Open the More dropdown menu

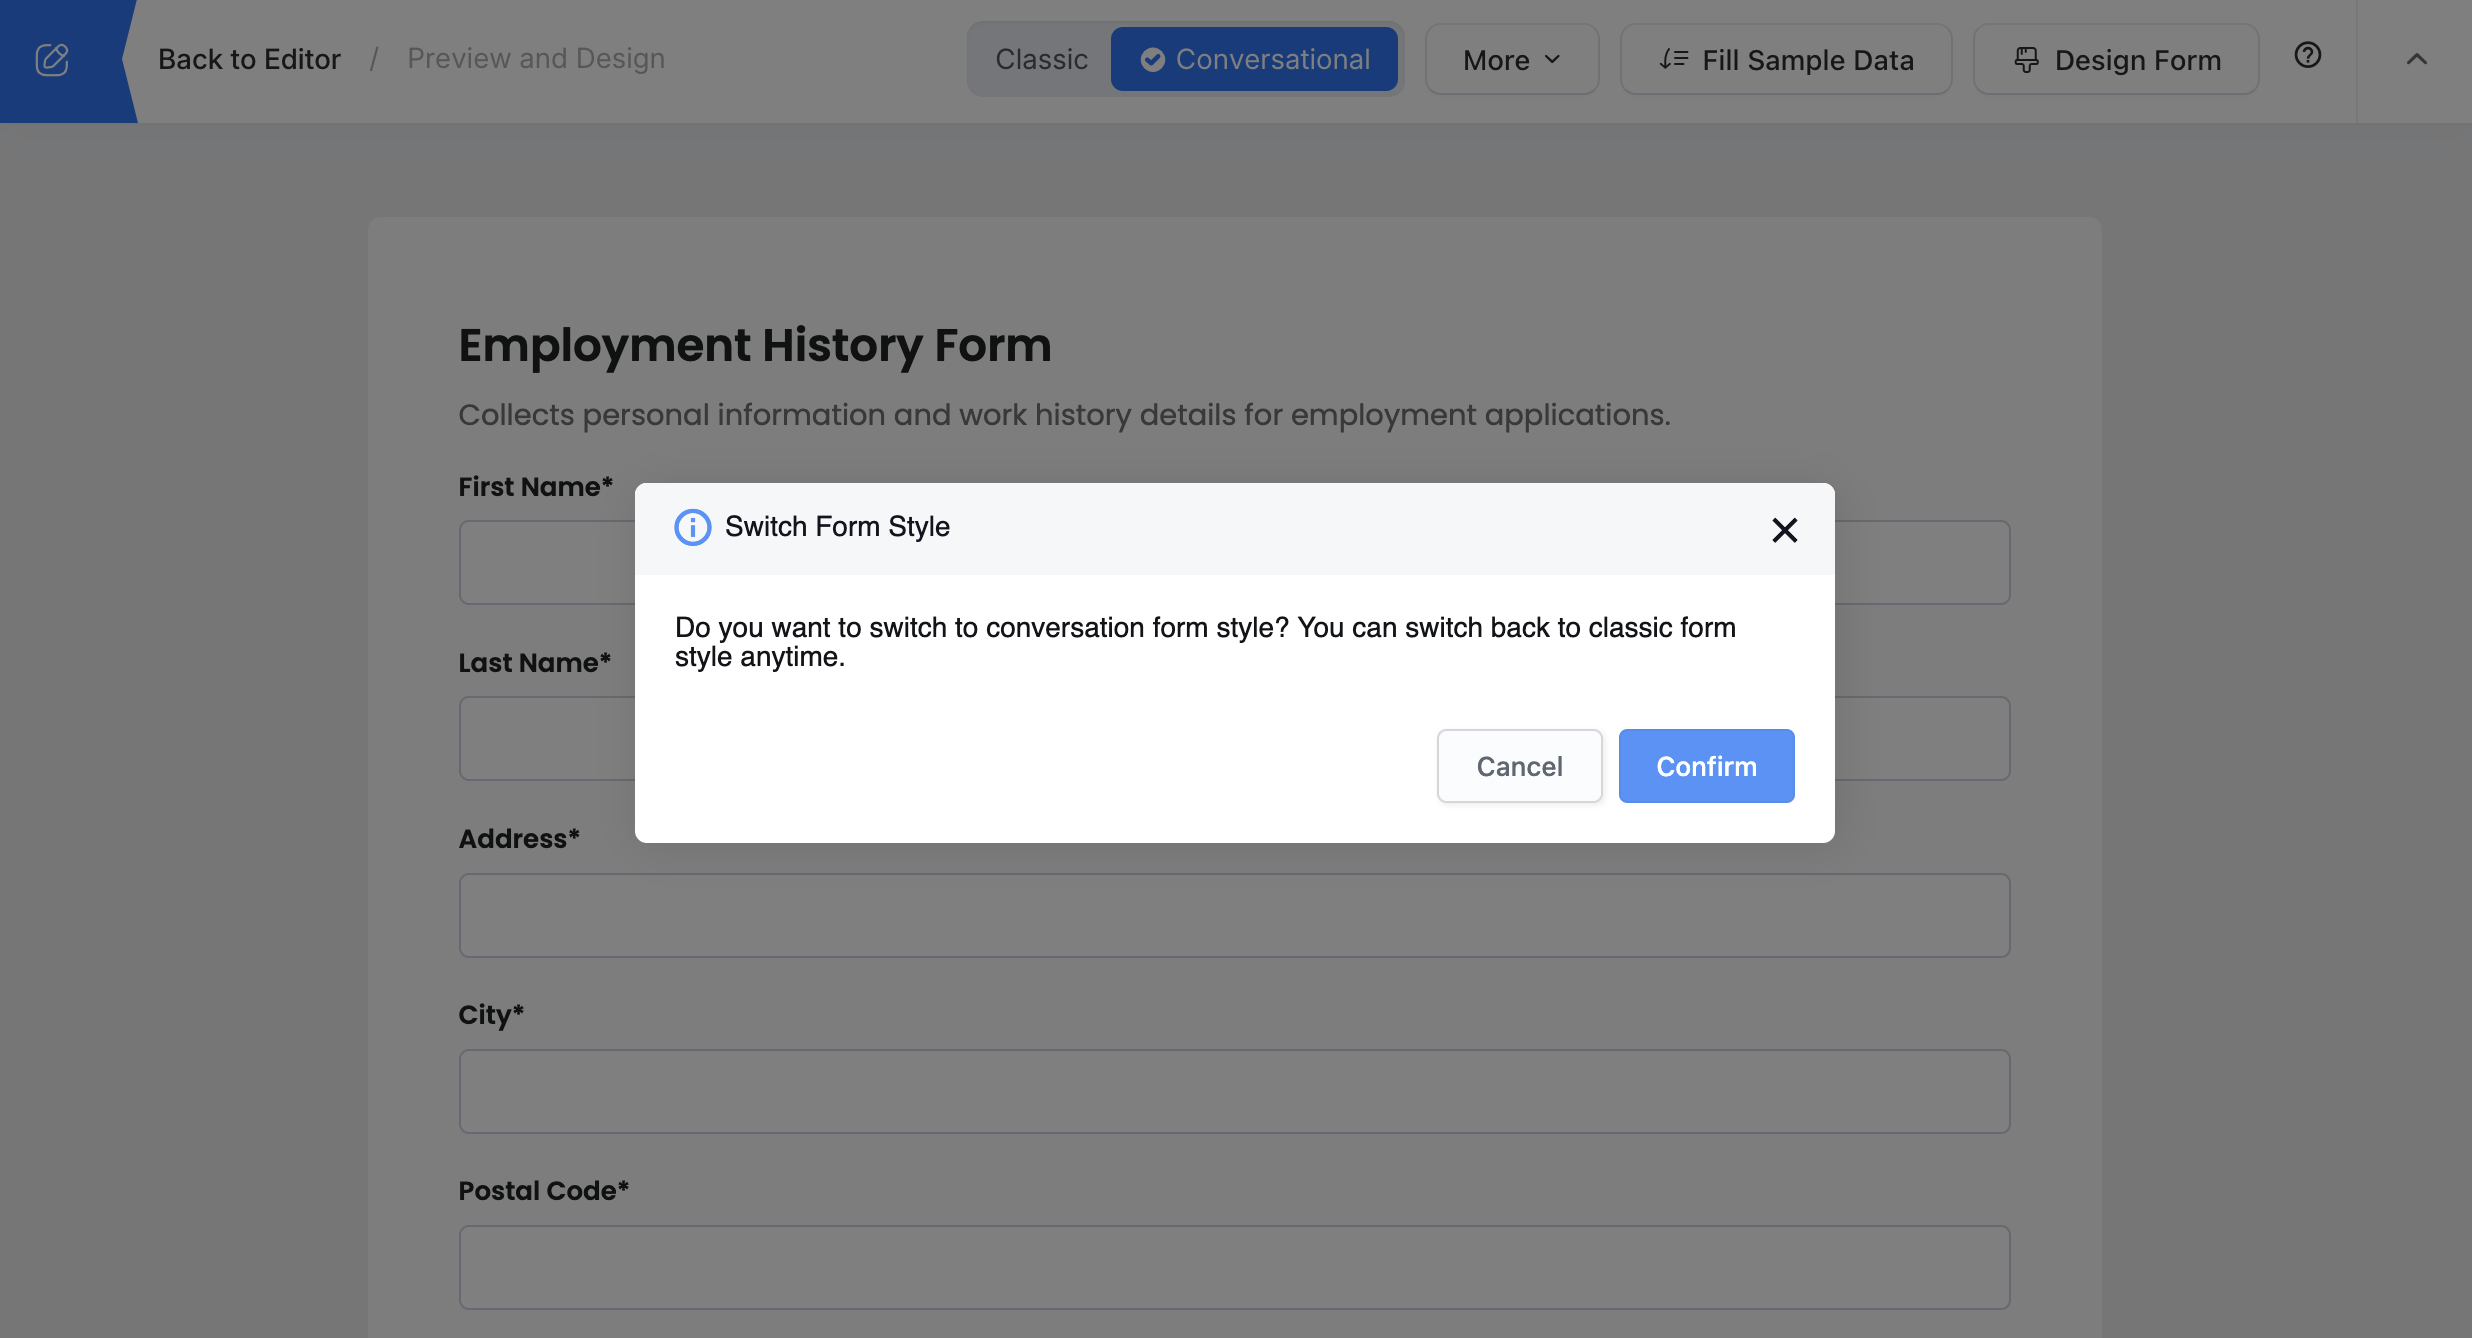[1511, 60]
